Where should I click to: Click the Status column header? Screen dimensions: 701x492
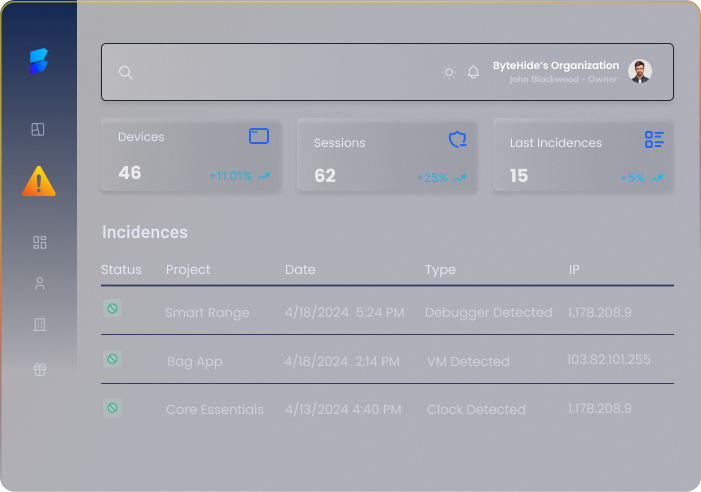pyautogui.click(x=121, y=269)
